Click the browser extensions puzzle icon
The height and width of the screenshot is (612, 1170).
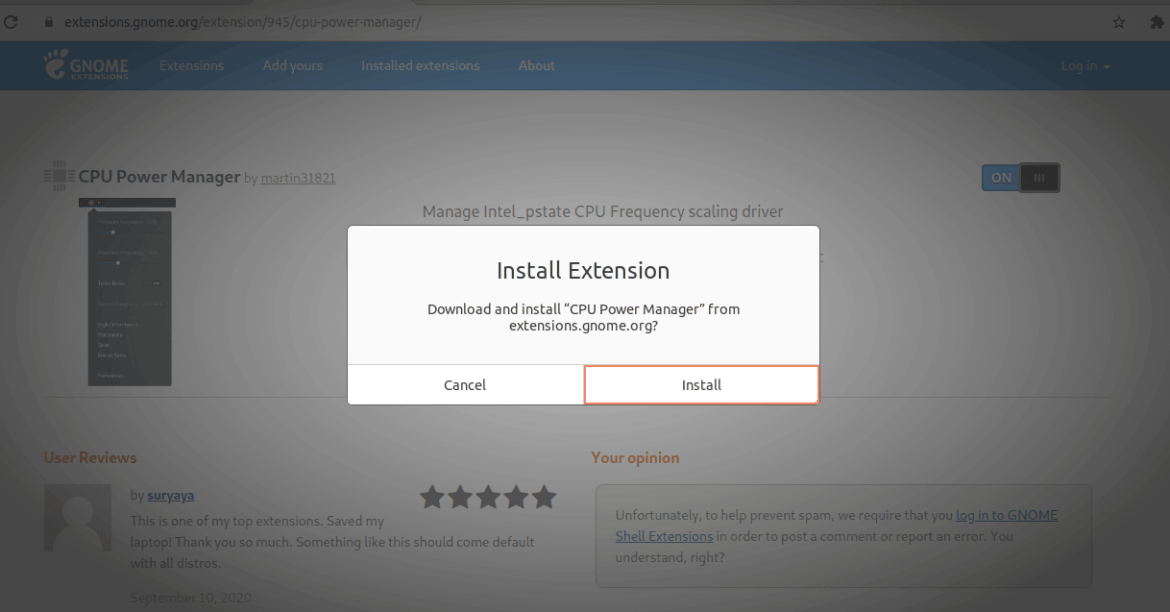[x=1158, y=21]
